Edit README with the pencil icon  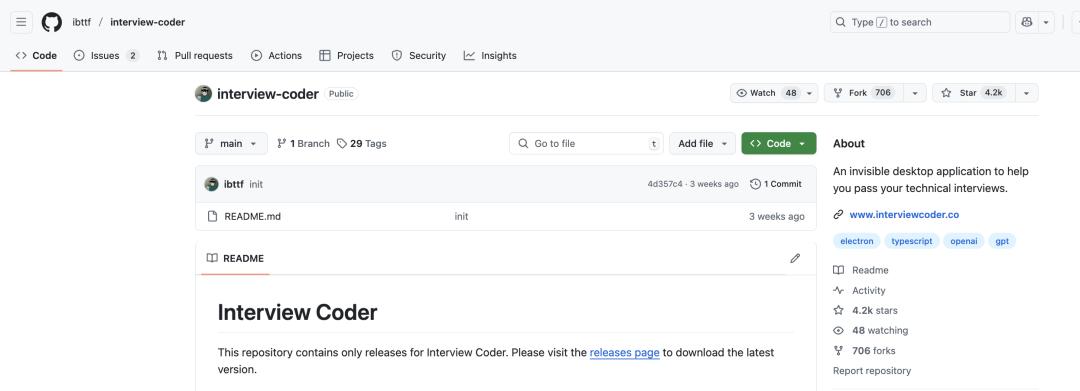[x=795, y=258]
